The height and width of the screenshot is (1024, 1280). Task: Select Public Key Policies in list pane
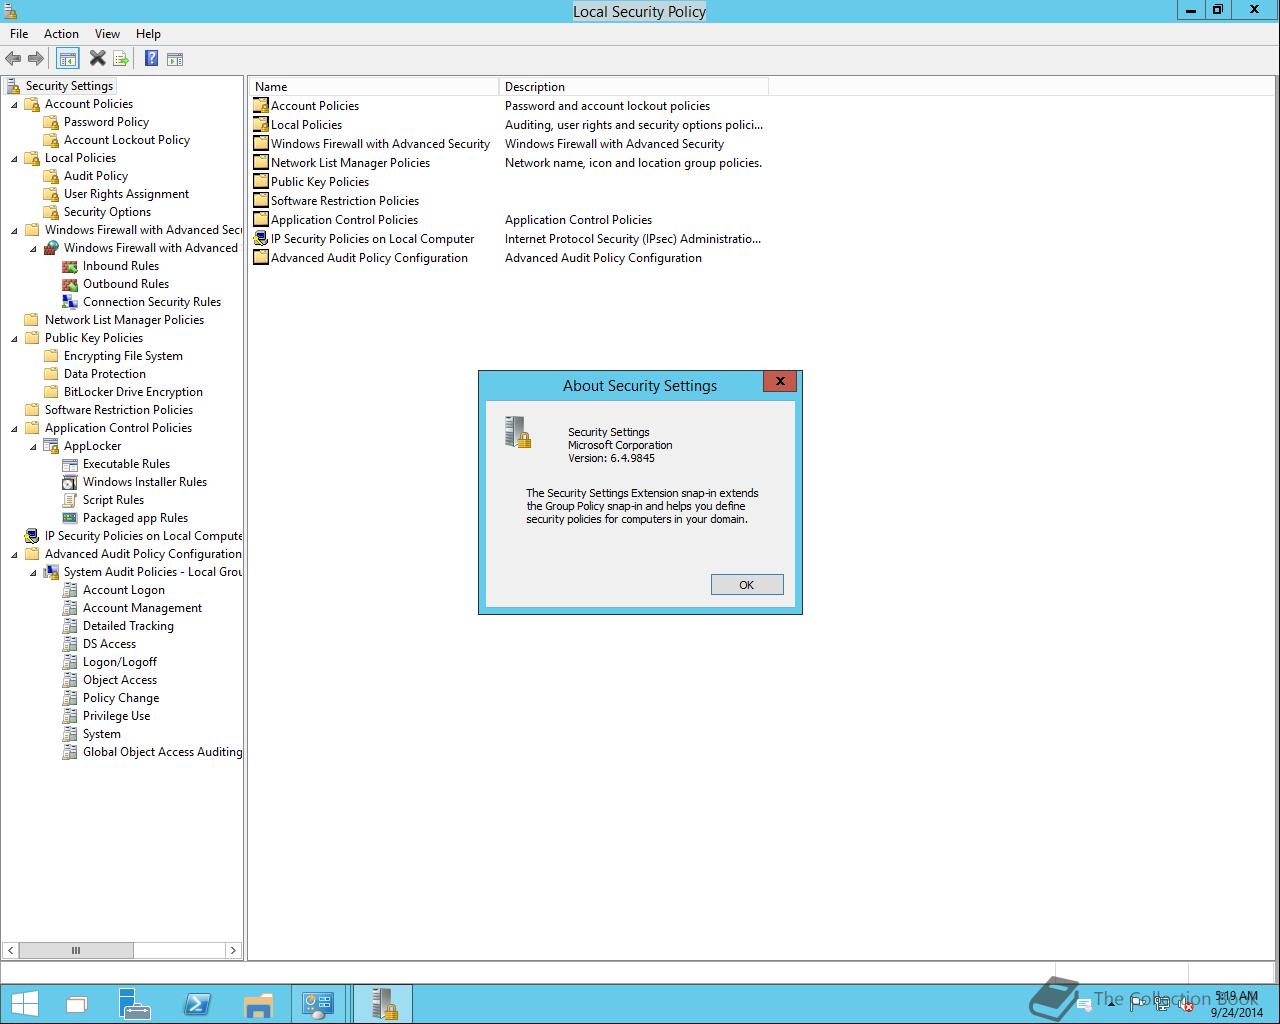click(320, 182)
